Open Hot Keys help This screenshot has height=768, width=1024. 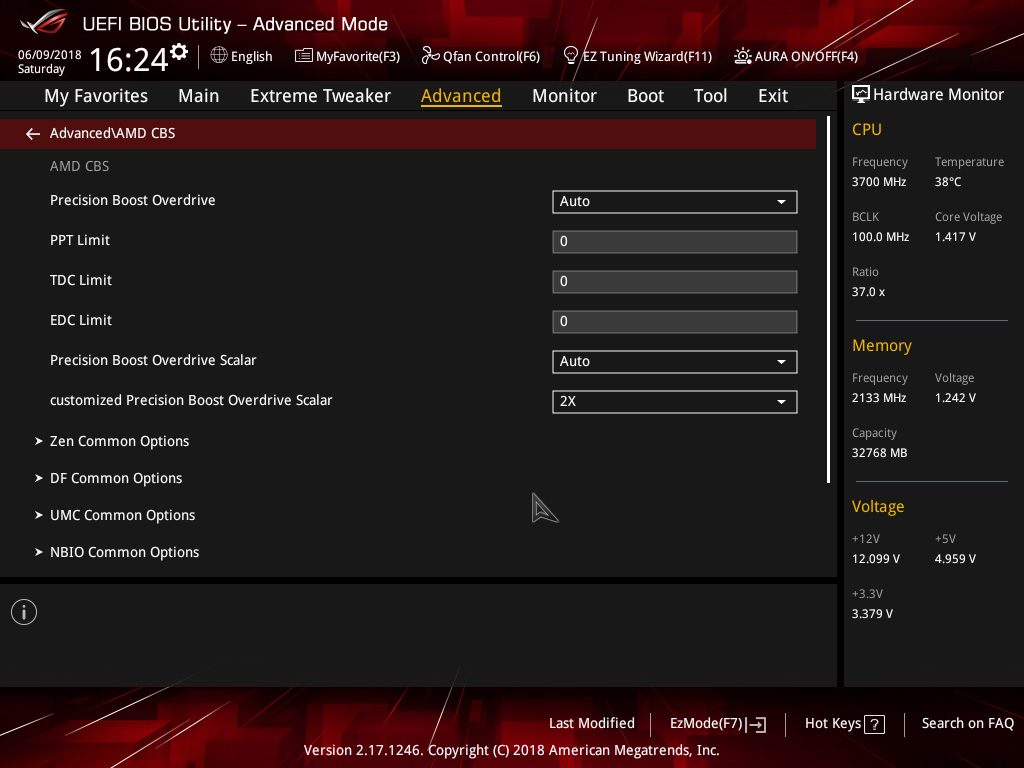pos(844,724)
